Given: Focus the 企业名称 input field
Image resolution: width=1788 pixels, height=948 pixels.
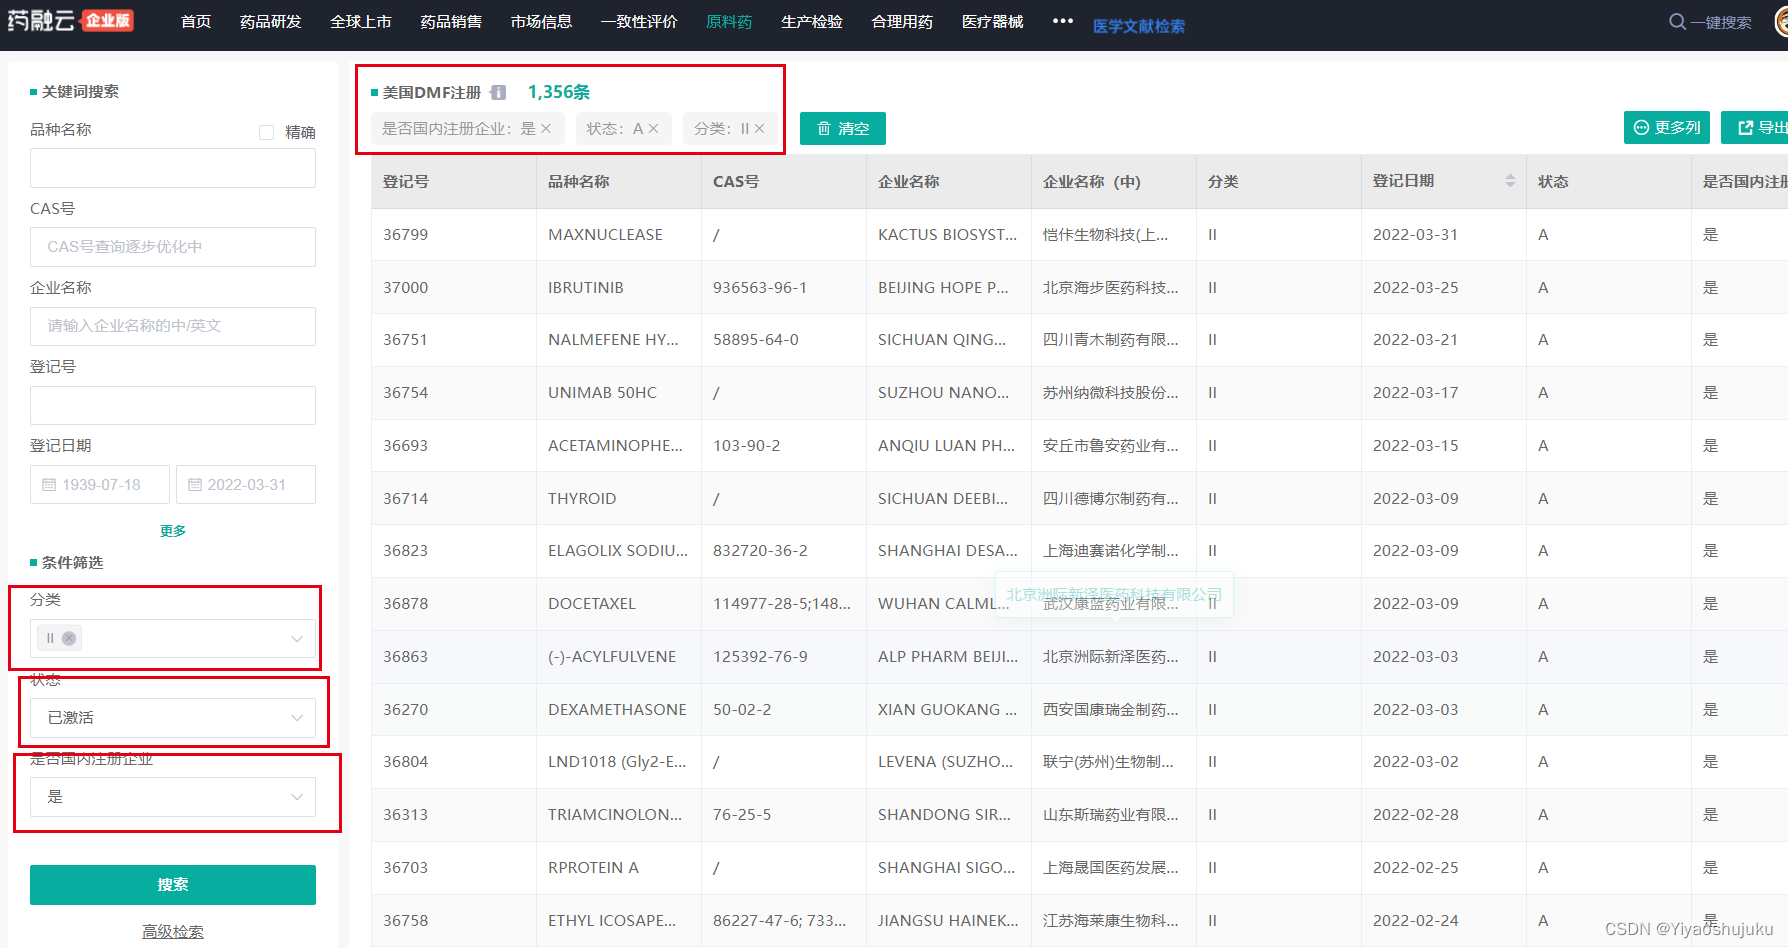Looking at the screenshot, I should 173,326.
